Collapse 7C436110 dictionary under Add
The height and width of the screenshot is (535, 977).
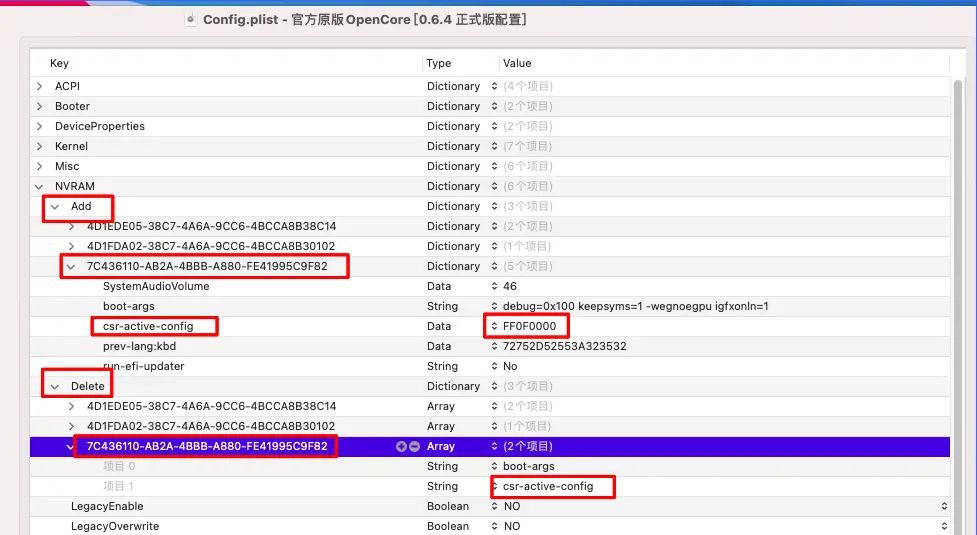pyautogui.click(x=71, y=267)
